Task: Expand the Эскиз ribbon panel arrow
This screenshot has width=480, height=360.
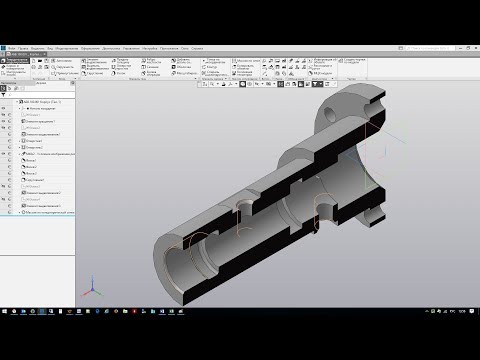Action: (75, 79)
